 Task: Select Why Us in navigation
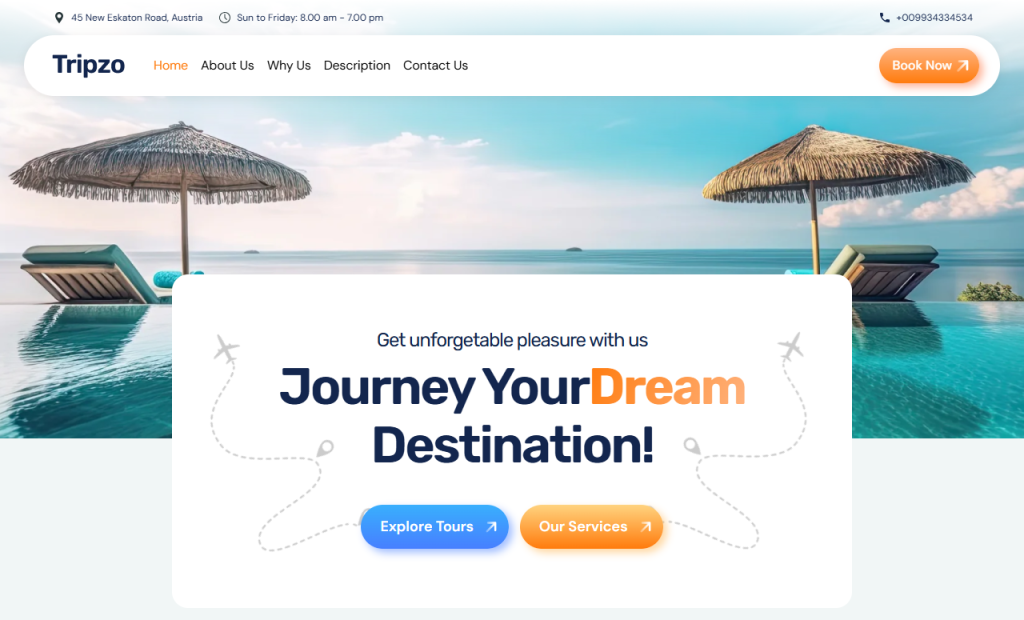pos(289,65)
